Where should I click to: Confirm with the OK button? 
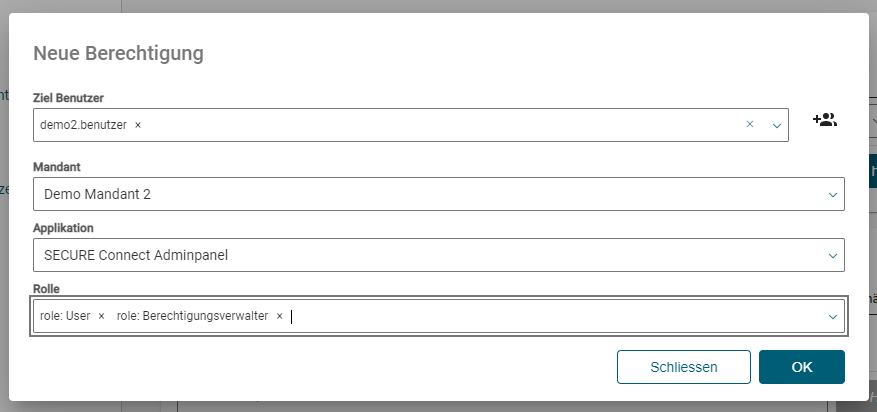point(801,367)
